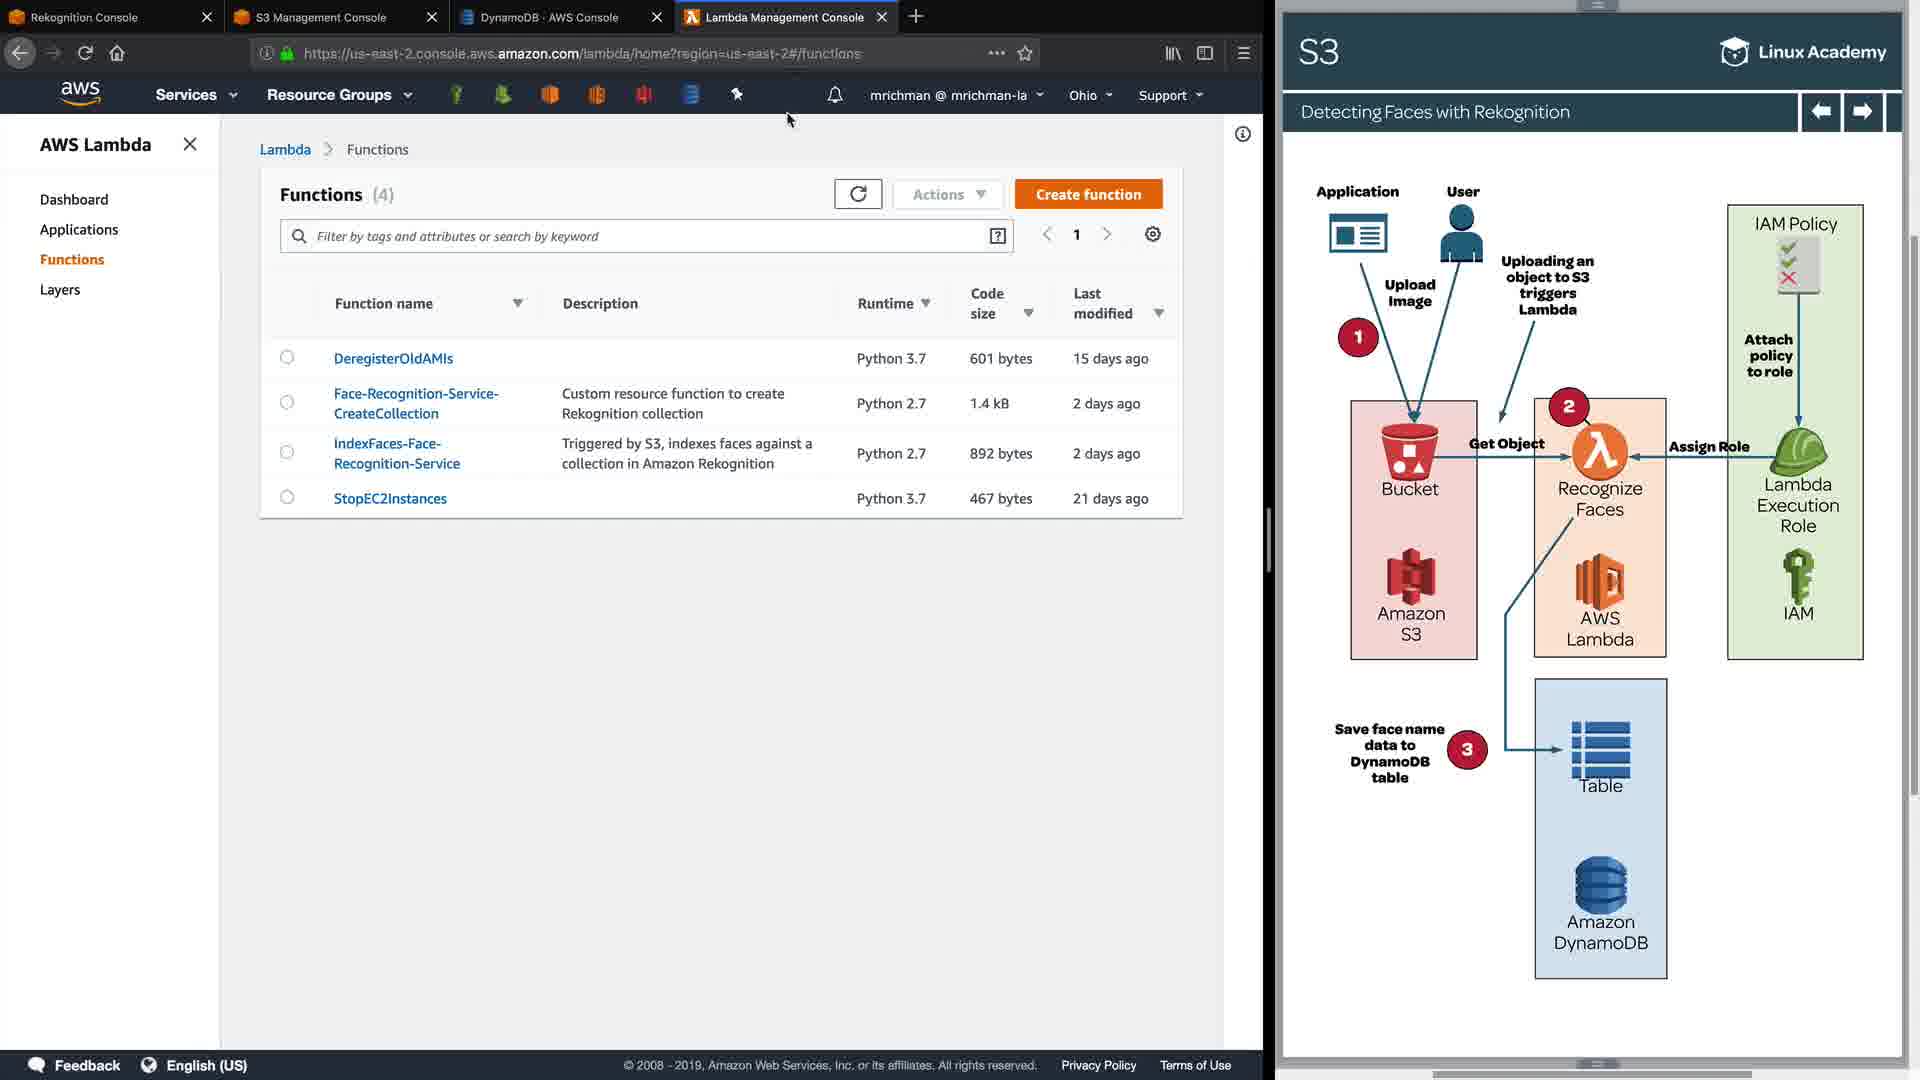Click the refresh functions list icon
Screen dimensions: 1920x1080
tap(858, 194)
